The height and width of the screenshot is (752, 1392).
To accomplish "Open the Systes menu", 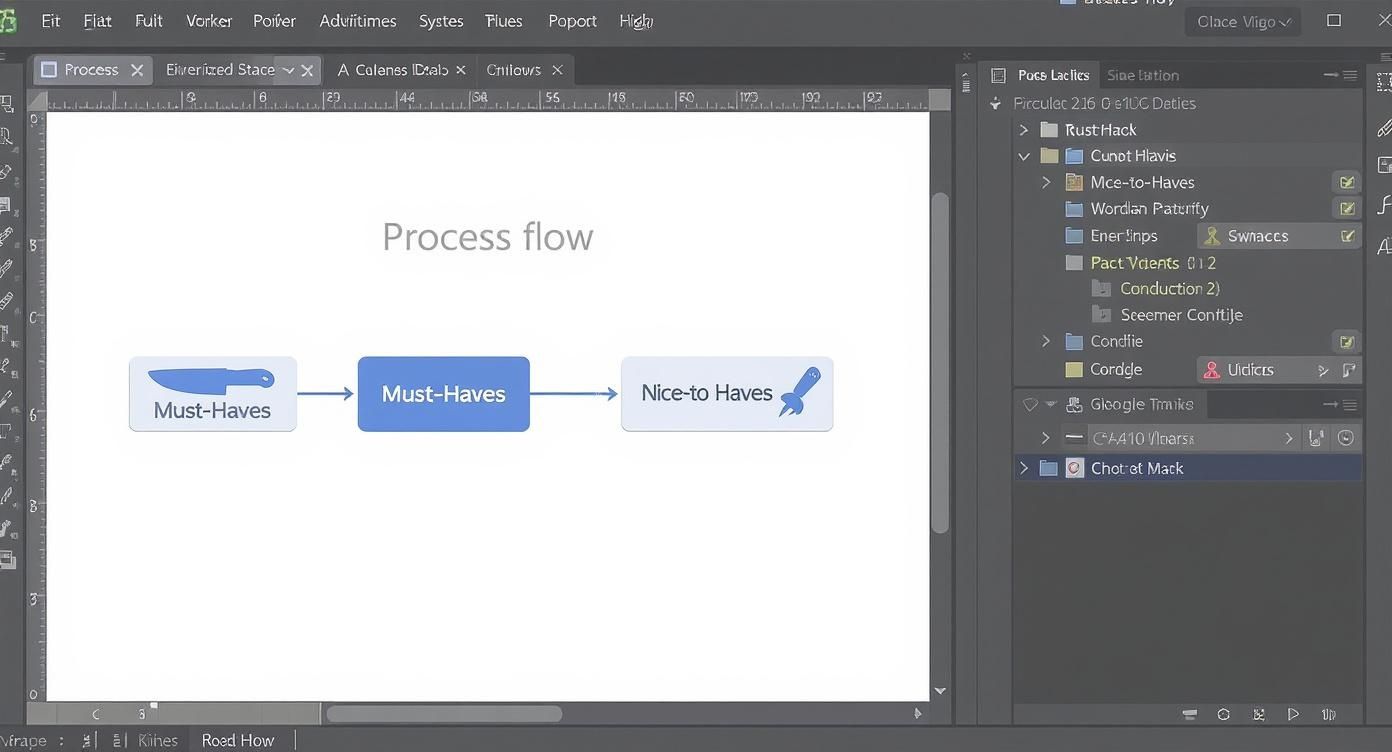I will [441, 21].
